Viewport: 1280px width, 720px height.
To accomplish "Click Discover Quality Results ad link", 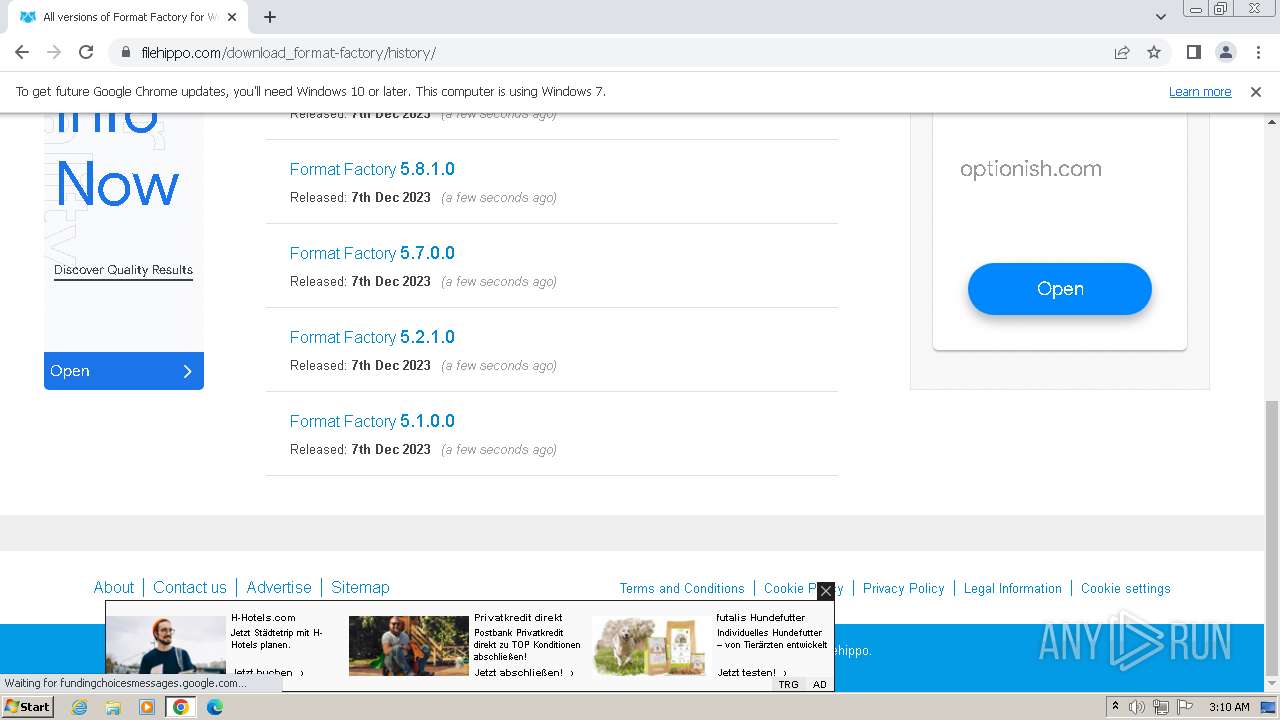I will (123, 270).
